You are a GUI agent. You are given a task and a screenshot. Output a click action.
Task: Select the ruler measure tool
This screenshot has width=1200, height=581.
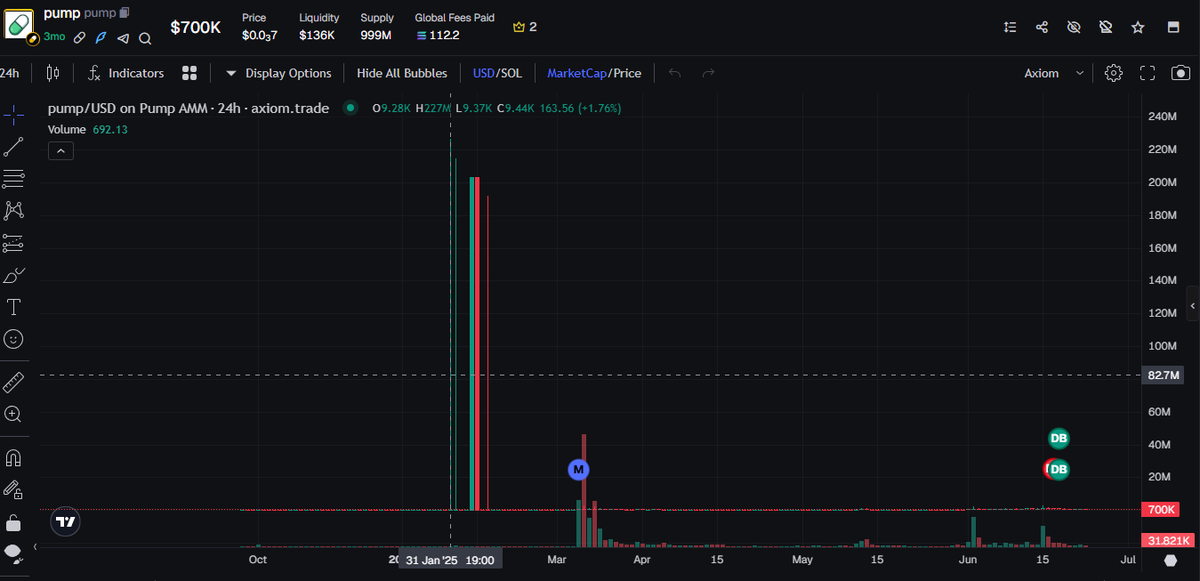pyautogui.click(x=14, y=381)
